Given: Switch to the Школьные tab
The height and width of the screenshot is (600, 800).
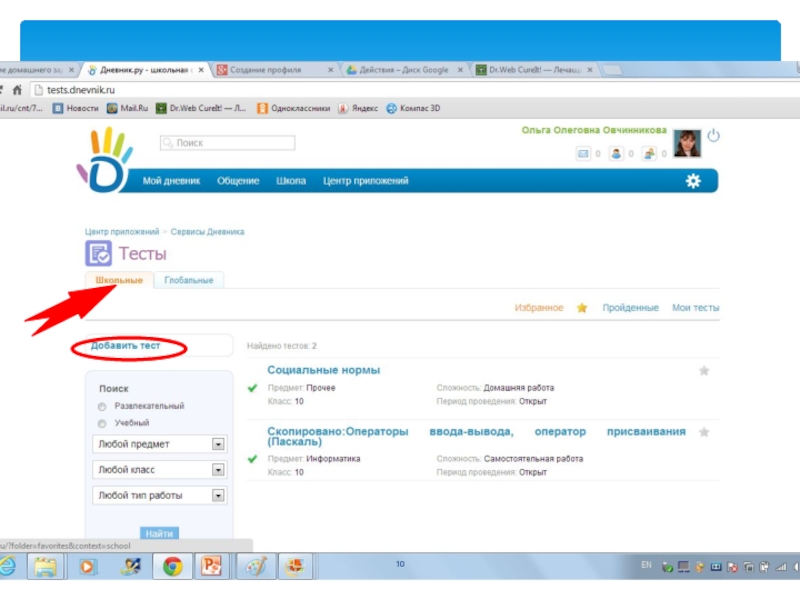Looking at the screenshot, I should 119,280.
